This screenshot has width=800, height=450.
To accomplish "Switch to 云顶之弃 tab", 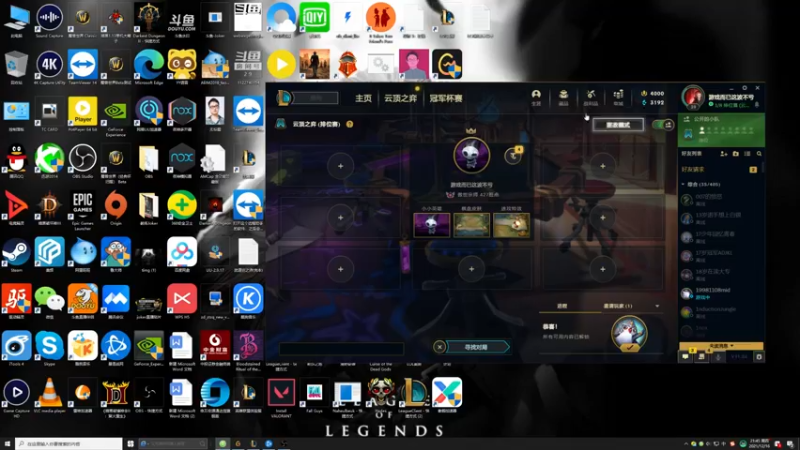I will tap(401, 98).
